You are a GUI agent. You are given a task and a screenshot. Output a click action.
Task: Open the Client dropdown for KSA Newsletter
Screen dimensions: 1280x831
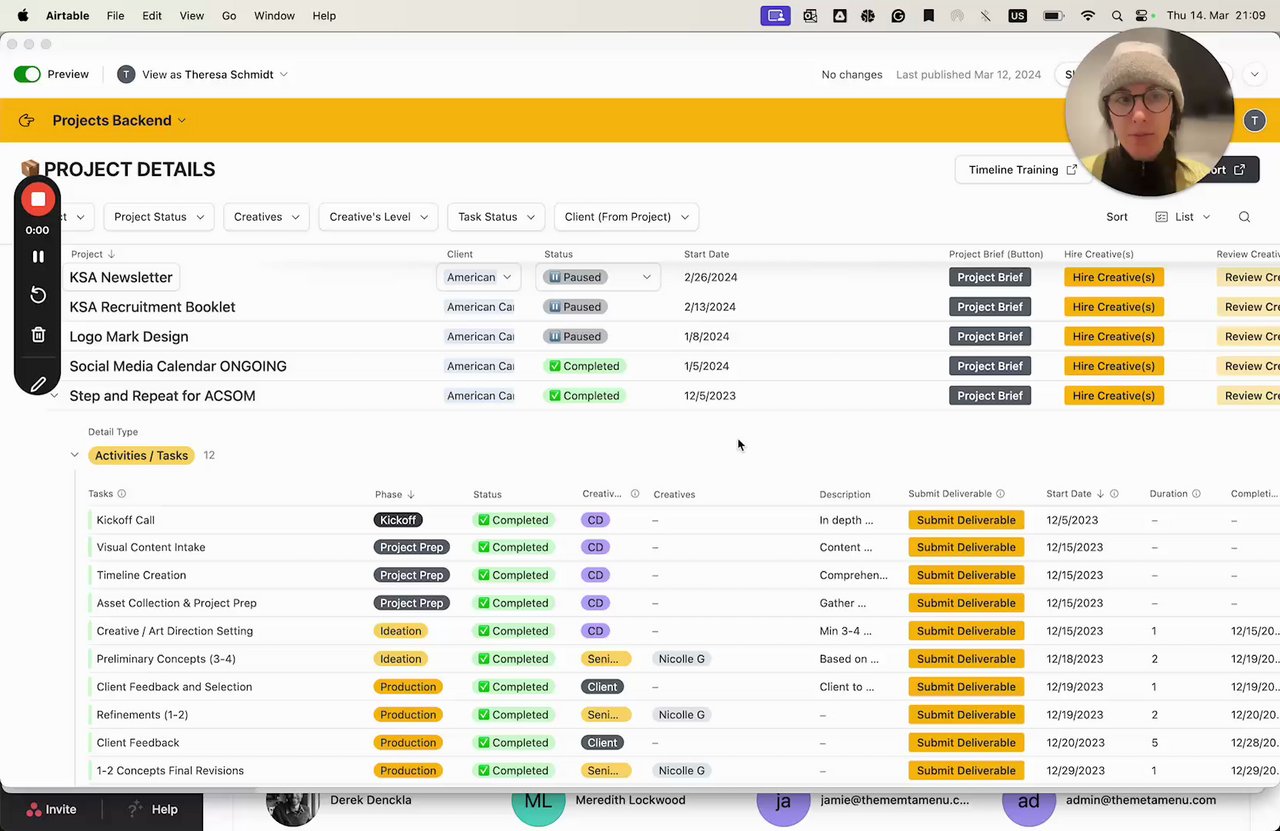(x=479, y=277)
